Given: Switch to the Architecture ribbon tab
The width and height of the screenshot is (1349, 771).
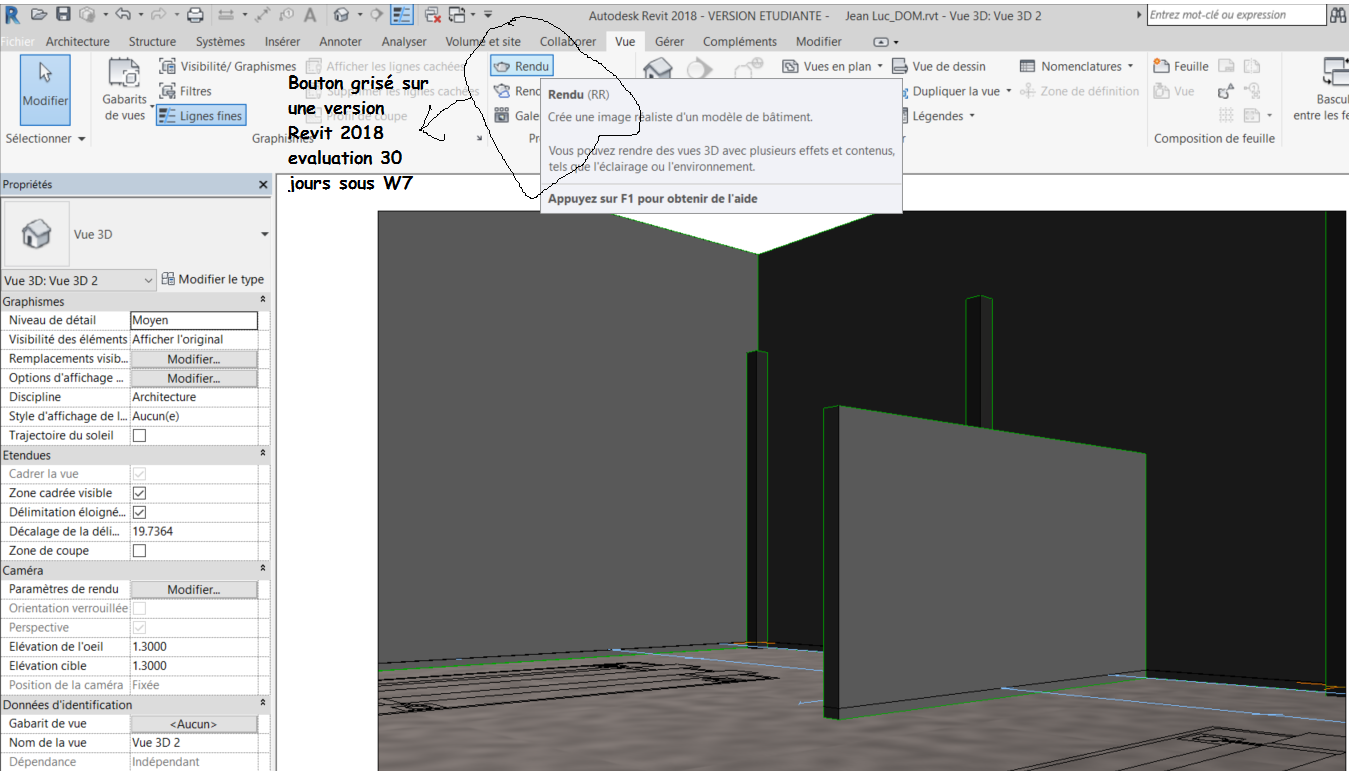Looking at the screenshot, I should pyautogui.click(x=77, y=42).
